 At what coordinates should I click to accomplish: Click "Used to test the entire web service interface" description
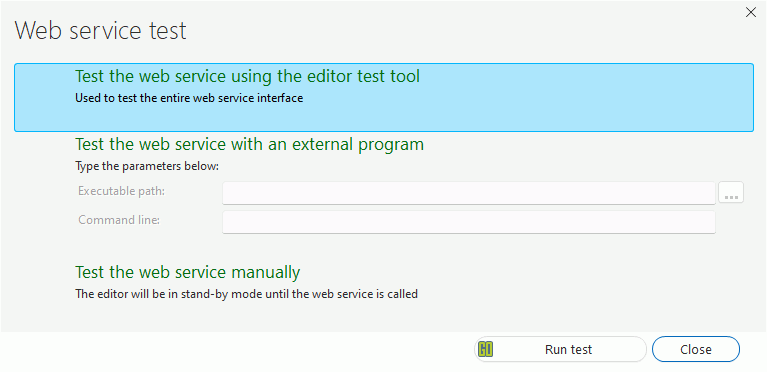click(189, 98)
